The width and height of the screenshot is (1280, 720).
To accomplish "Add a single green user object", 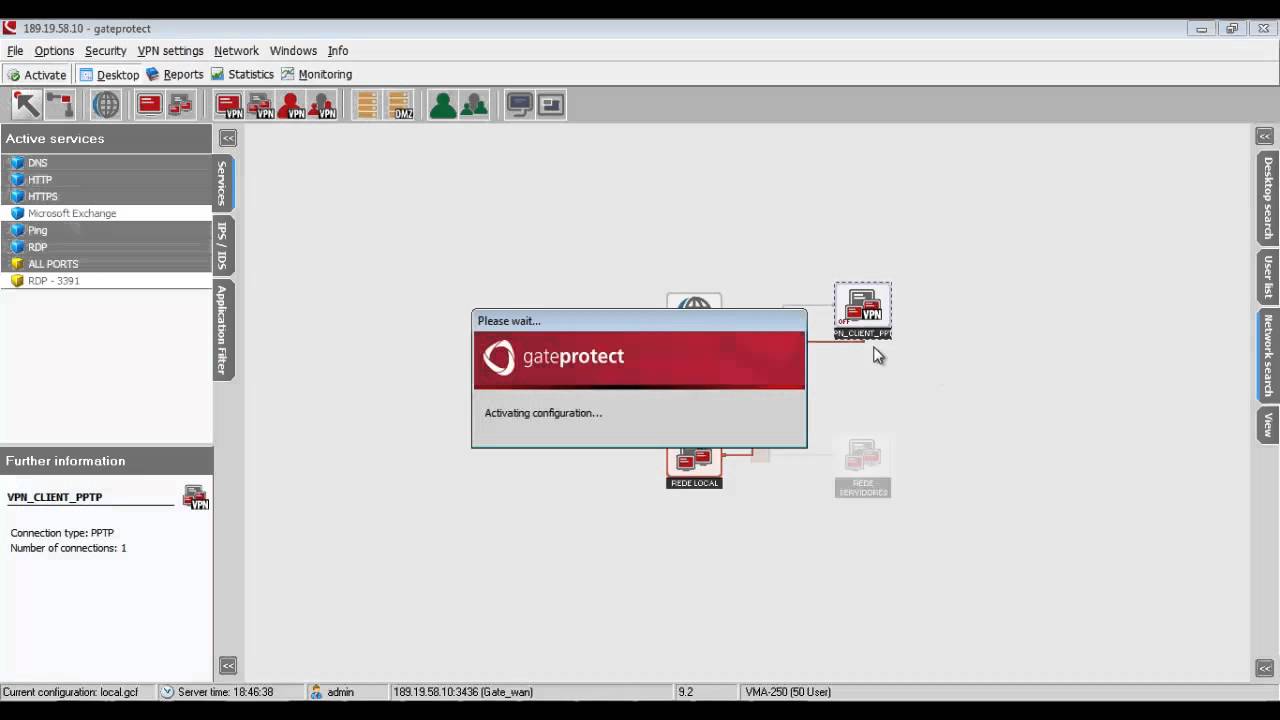I will [443, 104].
